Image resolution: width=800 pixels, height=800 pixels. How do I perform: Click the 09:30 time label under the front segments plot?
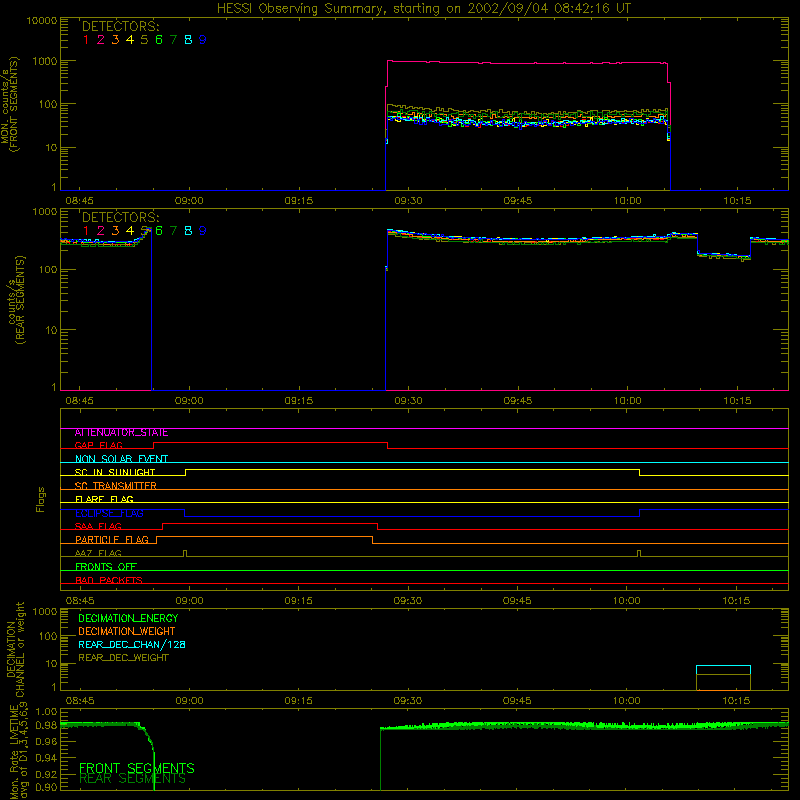pos(408,201)
